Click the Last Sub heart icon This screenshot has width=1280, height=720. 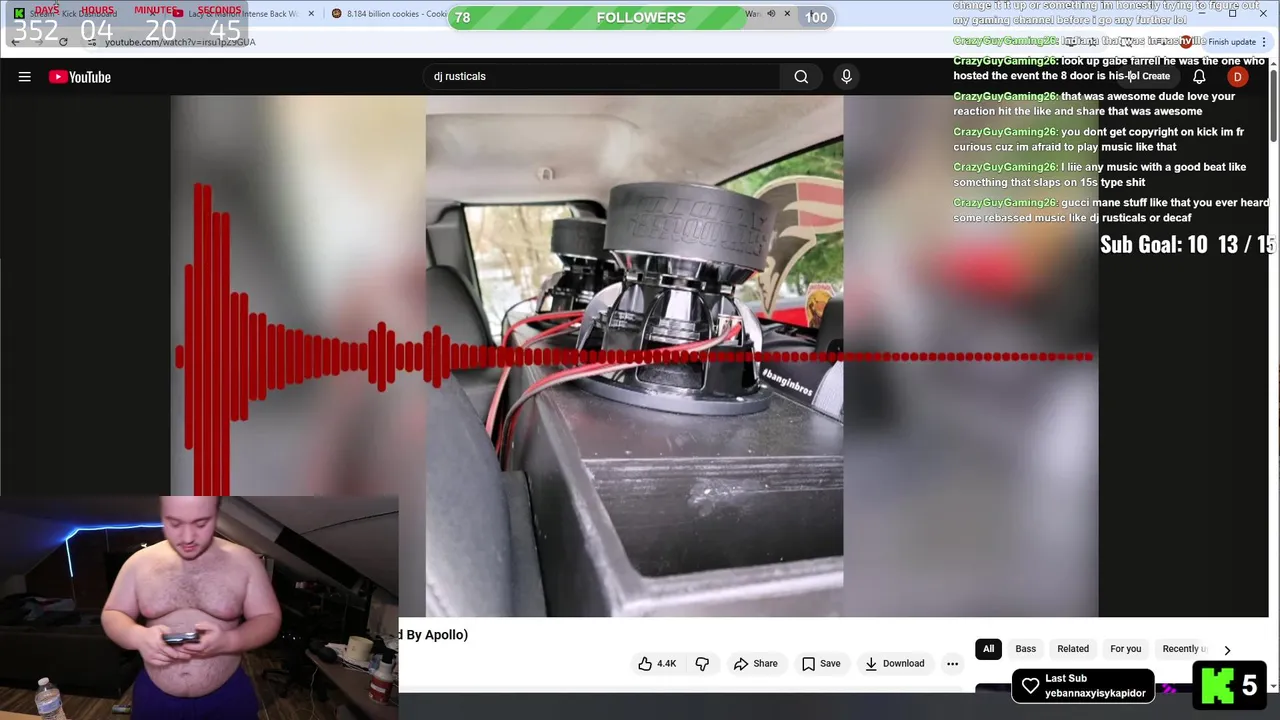click(1030, 686)
